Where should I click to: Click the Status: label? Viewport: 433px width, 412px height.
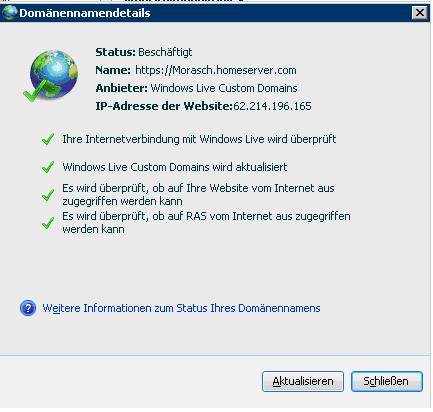tap(115, 52)
